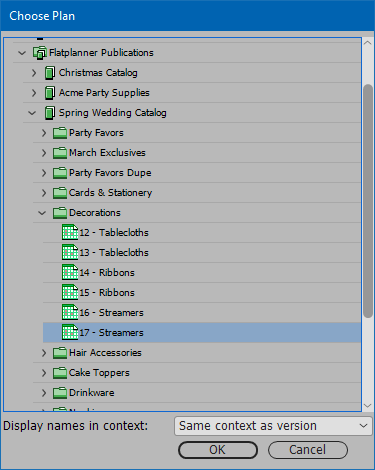Viewport: 375px width, 470px height.
Task: Click the scrollbar down arrow
Action: [x=368, y=406]
